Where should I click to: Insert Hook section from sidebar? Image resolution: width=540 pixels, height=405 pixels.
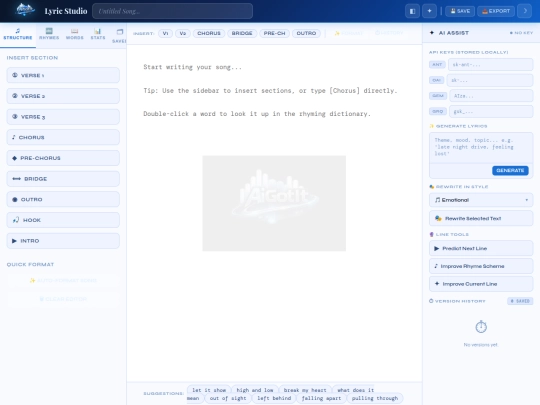(x=63, y=220)
